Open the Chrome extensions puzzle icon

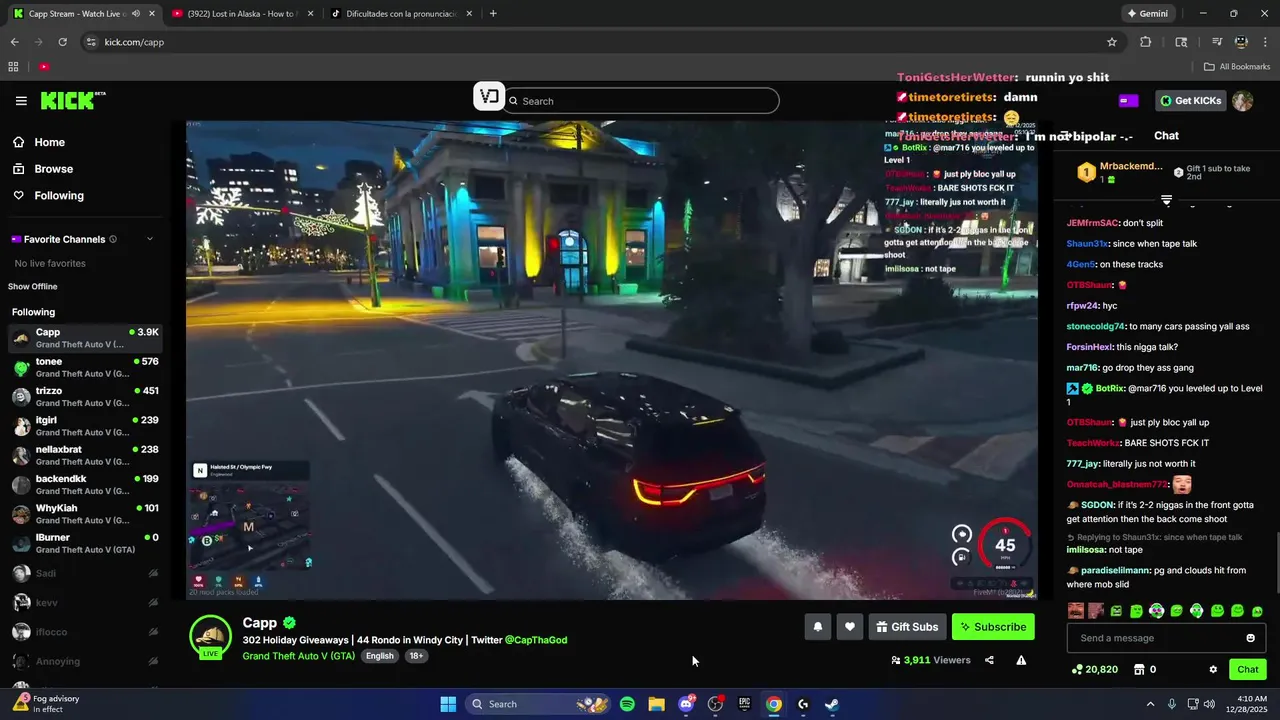[1146, 42]
